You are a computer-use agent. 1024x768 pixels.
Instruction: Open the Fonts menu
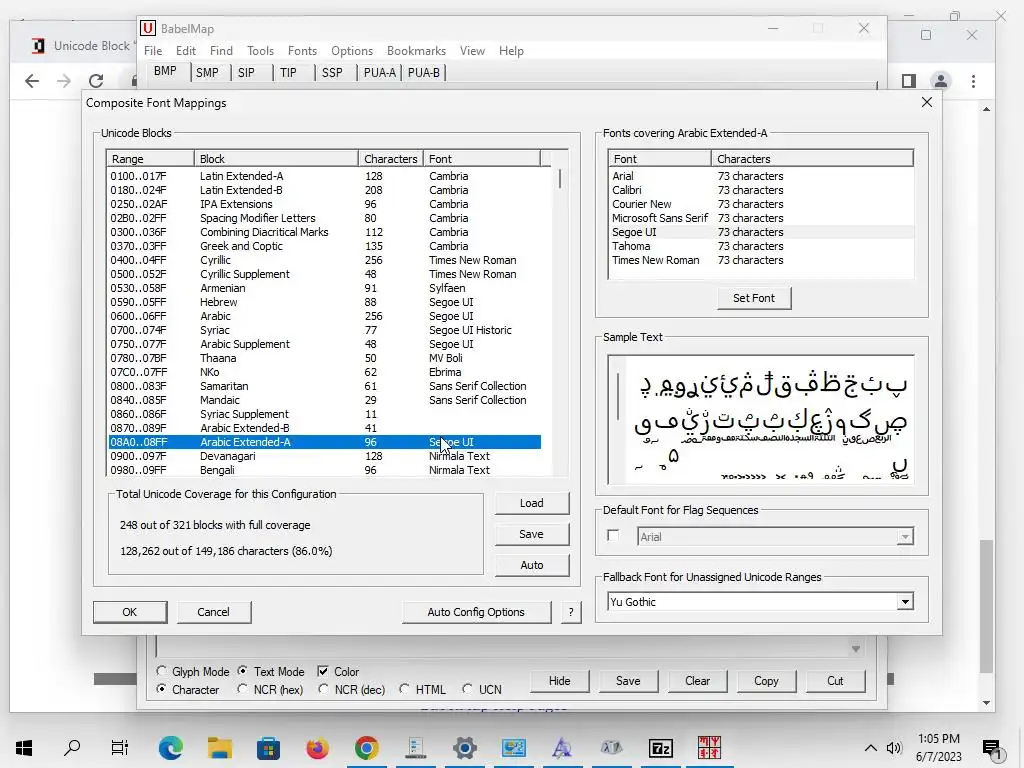click(x=302, y=51)
